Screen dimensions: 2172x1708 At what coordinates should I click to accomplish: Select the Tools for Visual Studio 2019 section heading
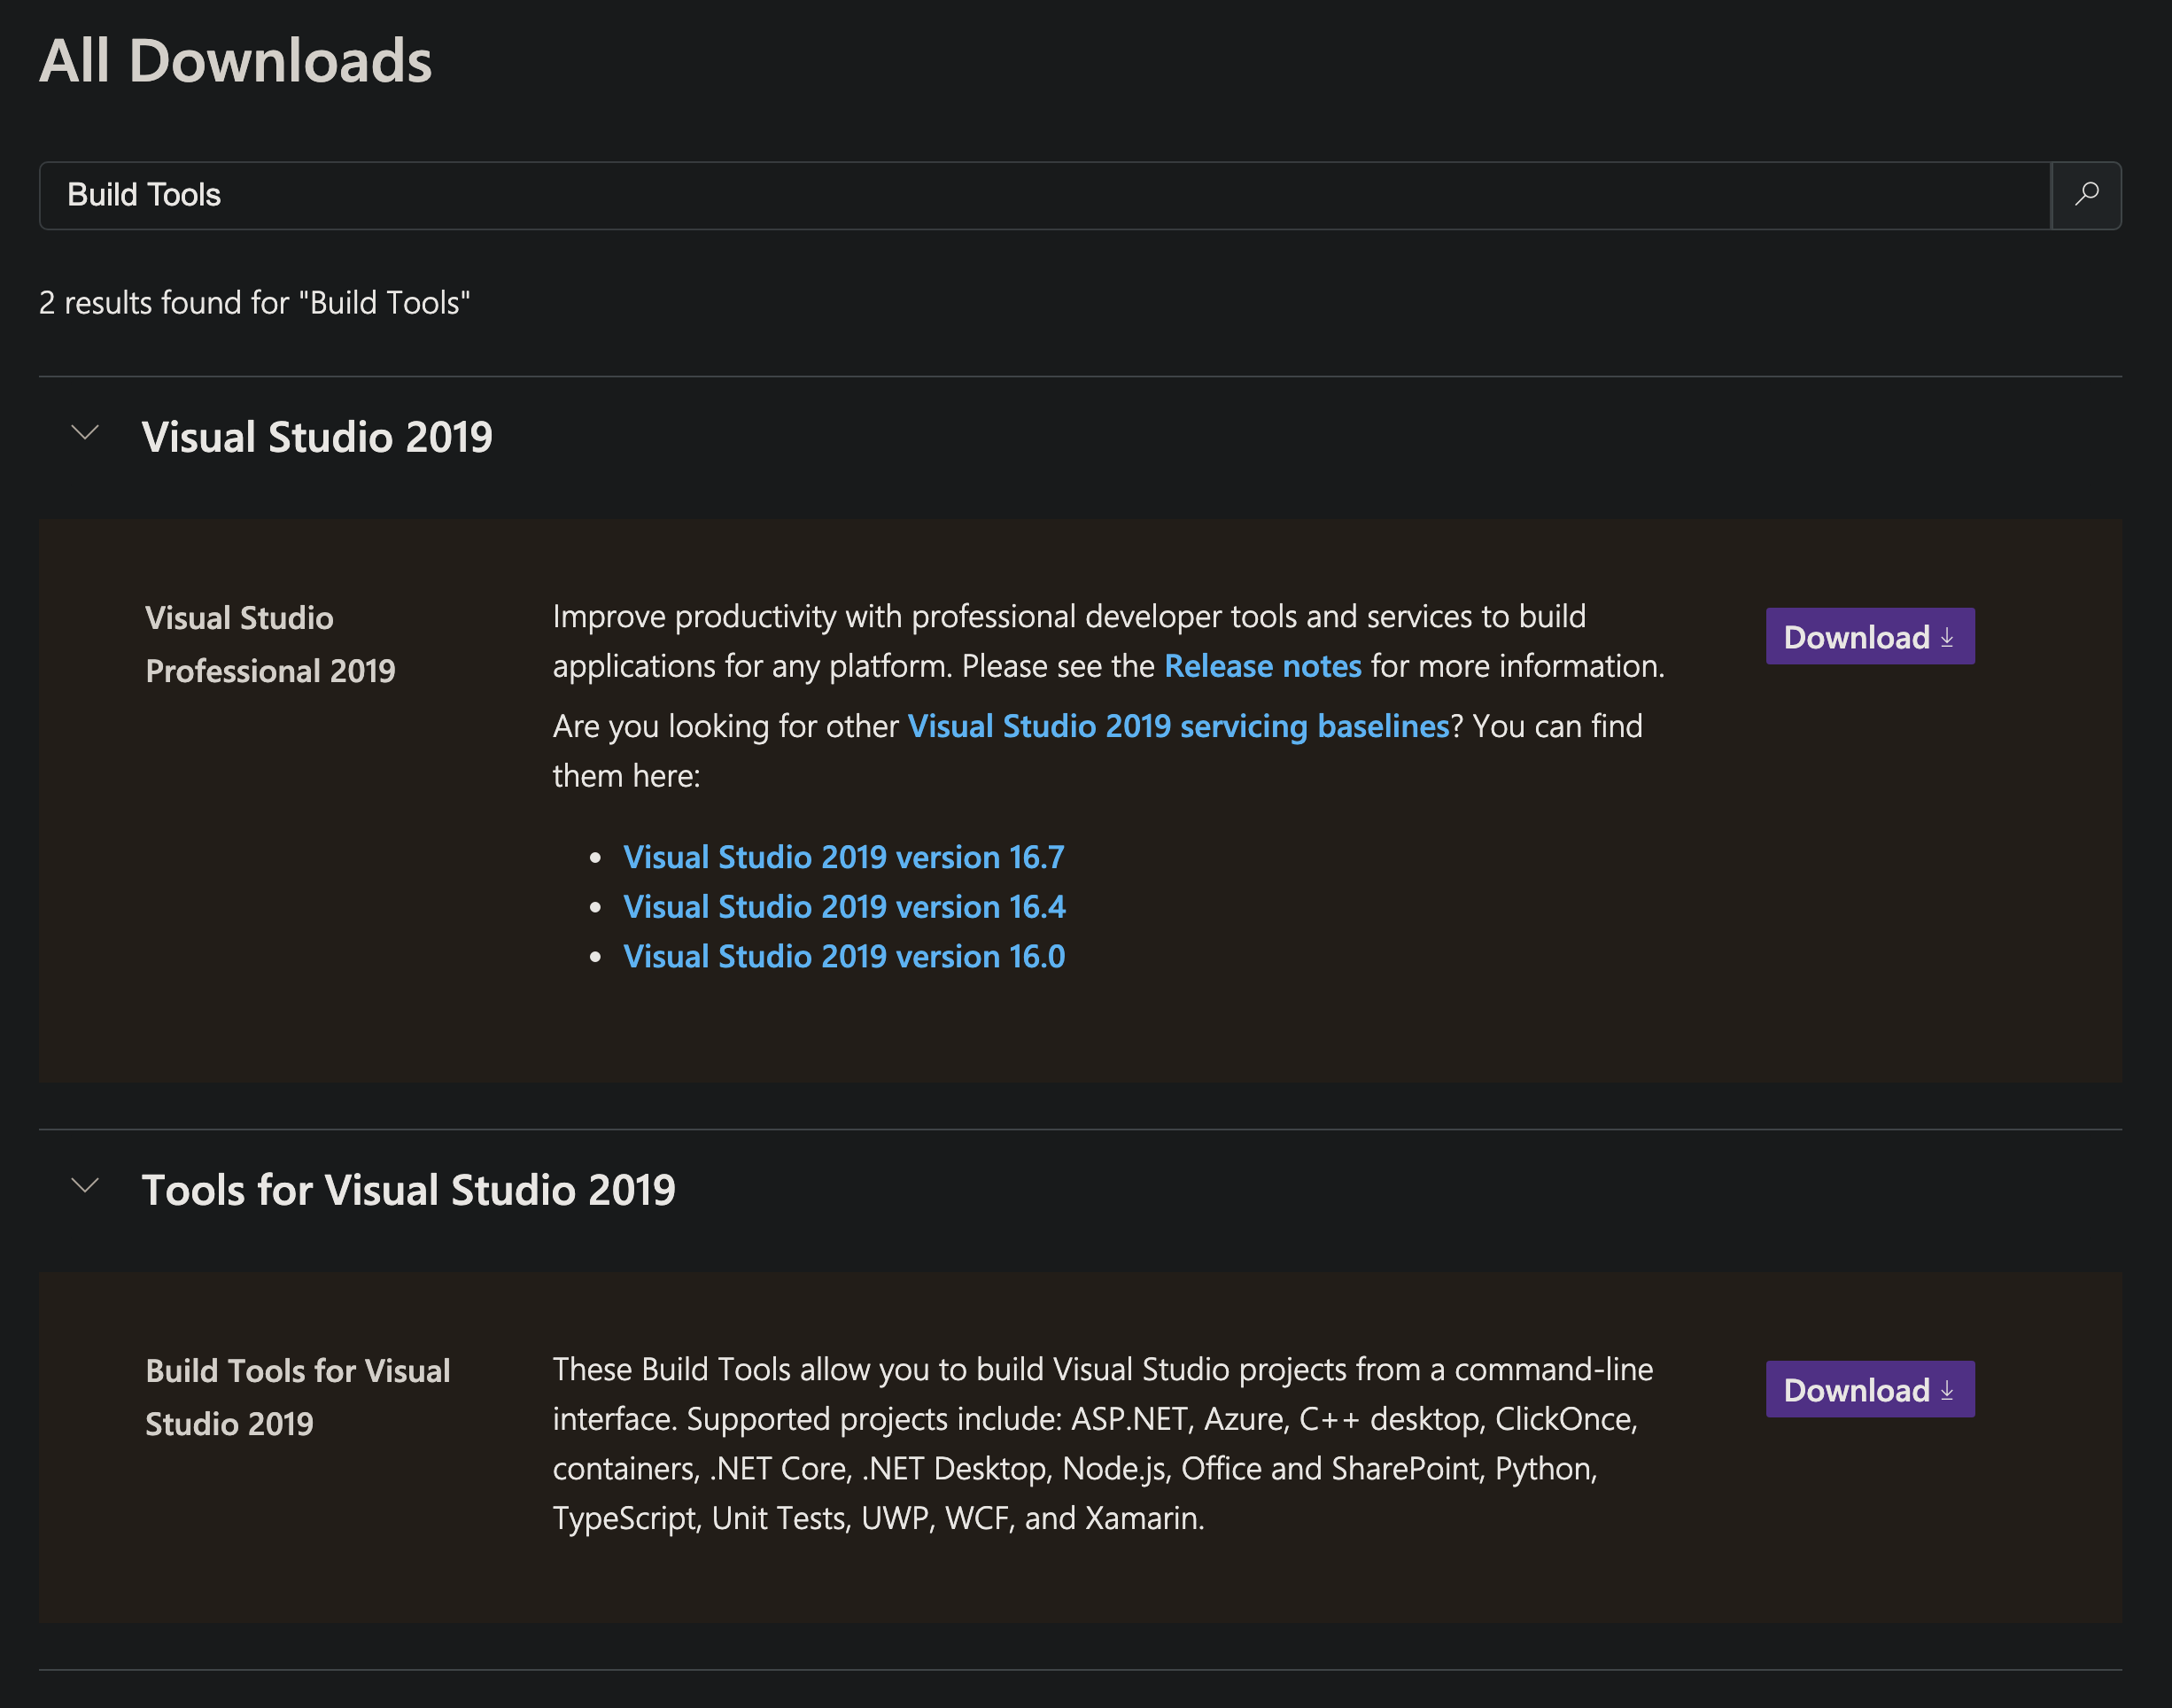point(409,1189)
